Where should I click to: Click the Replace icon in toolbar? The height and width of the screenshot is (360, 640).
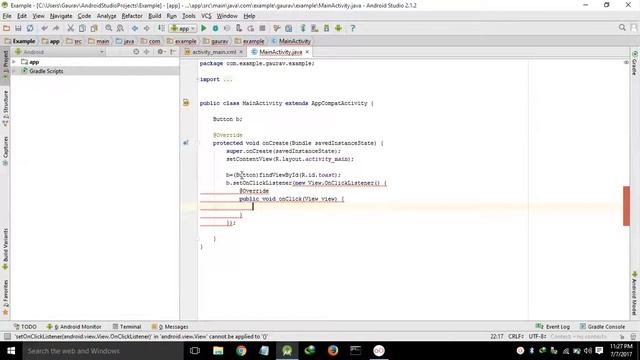[x=120, y=28]
